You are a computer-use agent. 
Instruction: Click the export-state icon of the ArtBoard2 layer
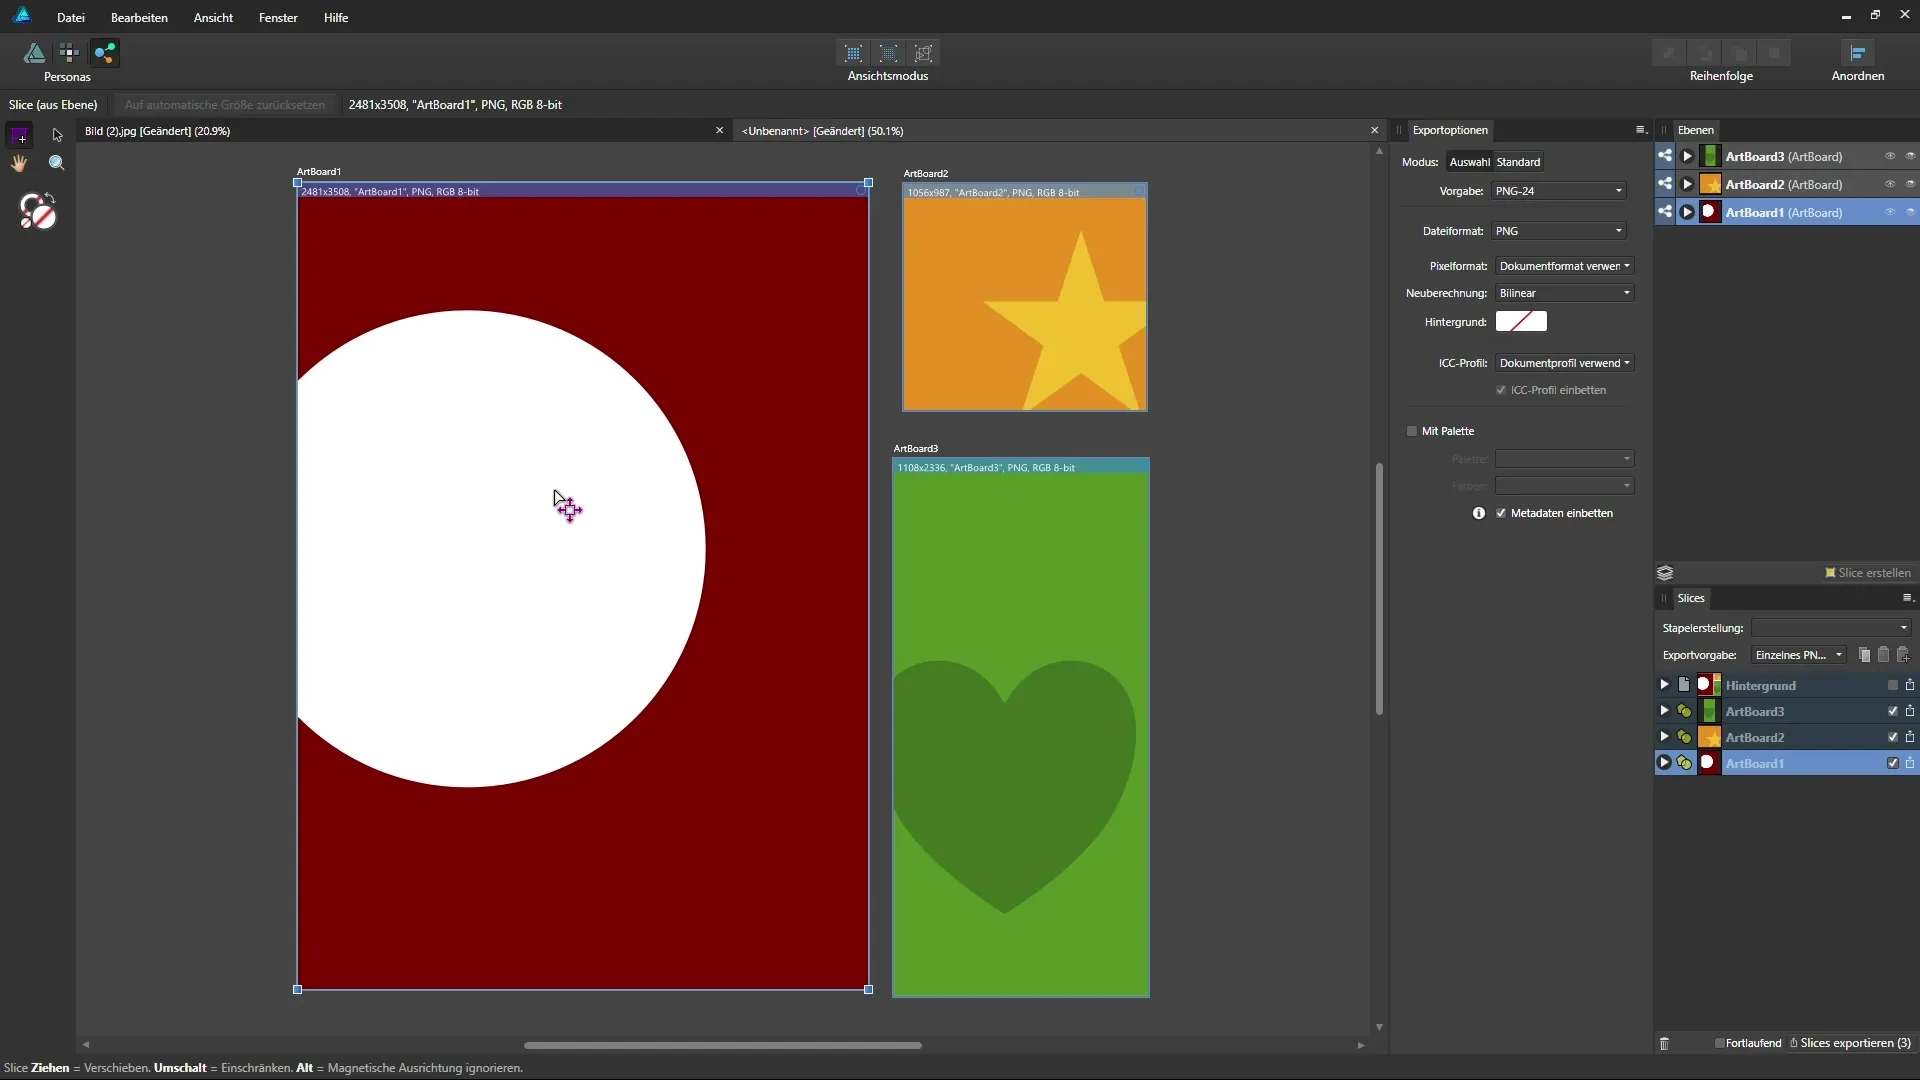1665,184
